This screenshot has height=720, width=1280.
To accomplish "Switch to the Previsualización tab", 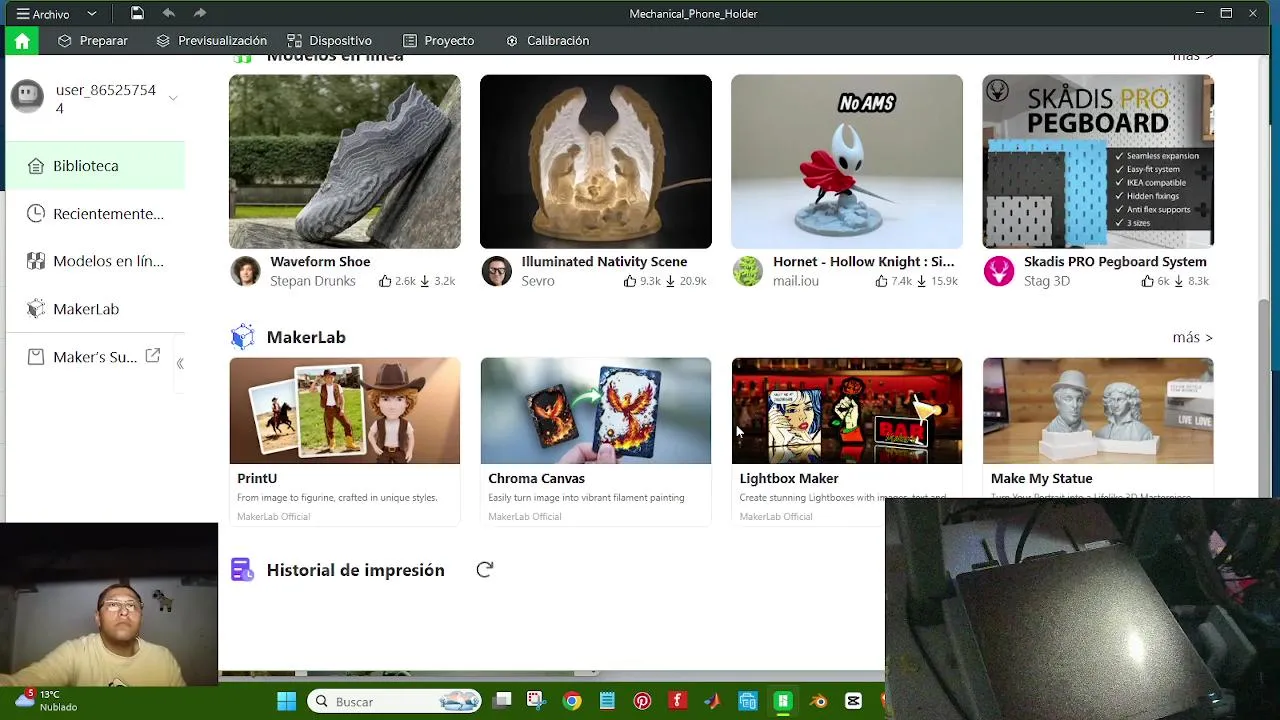I will click(x=211, y=41).
